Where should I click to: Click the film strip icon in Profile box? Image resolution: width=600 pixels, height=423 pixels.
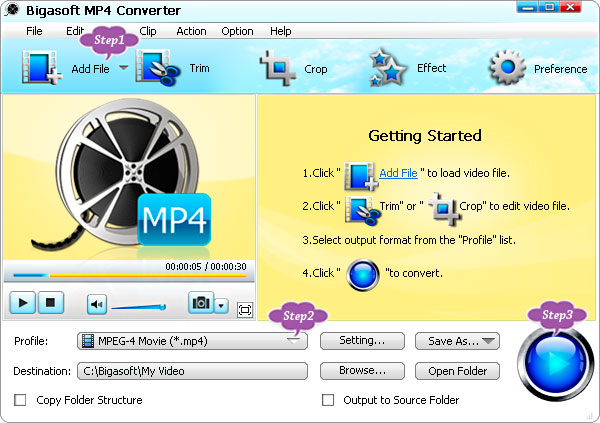pyautogui.click(x=88, y=341)
